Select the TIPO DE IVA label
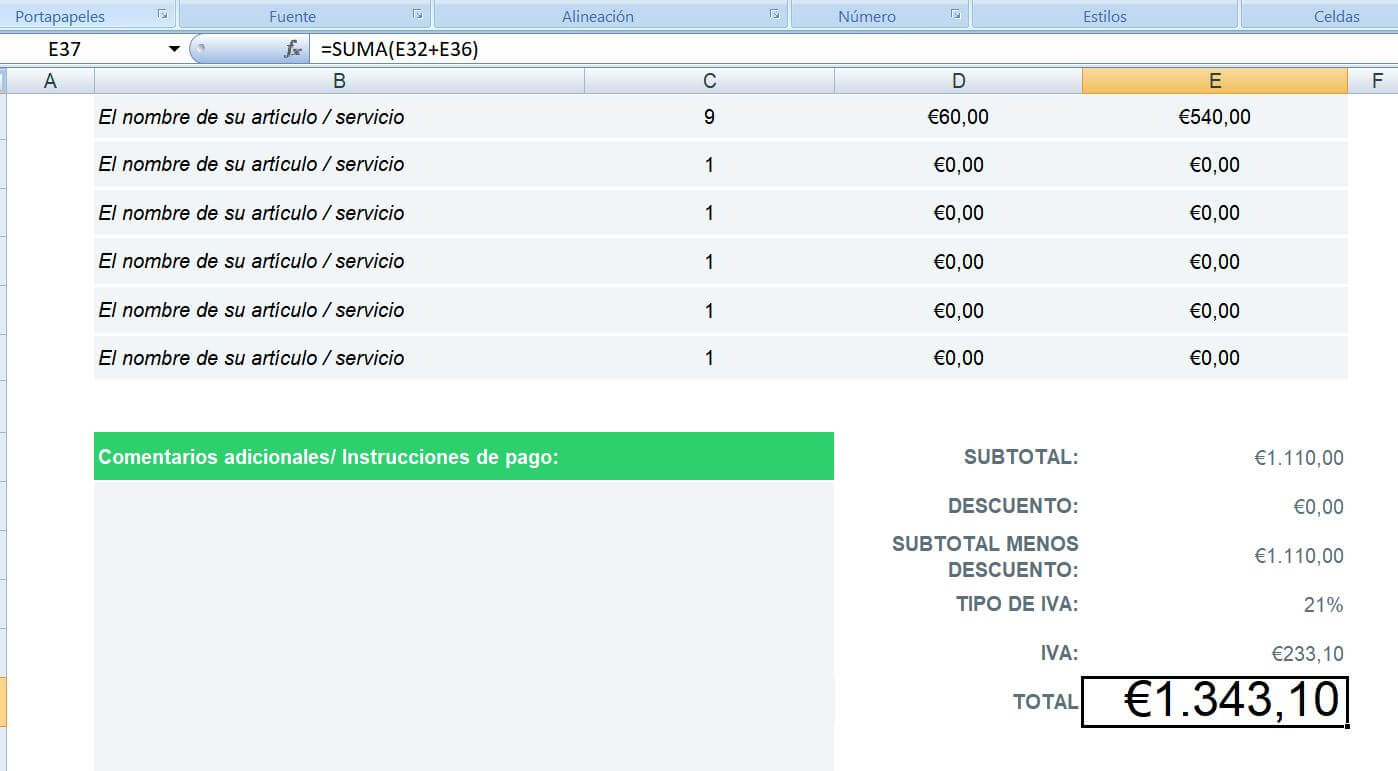The width and height of the screenshot is (1398, 771). click(1017, 604)
